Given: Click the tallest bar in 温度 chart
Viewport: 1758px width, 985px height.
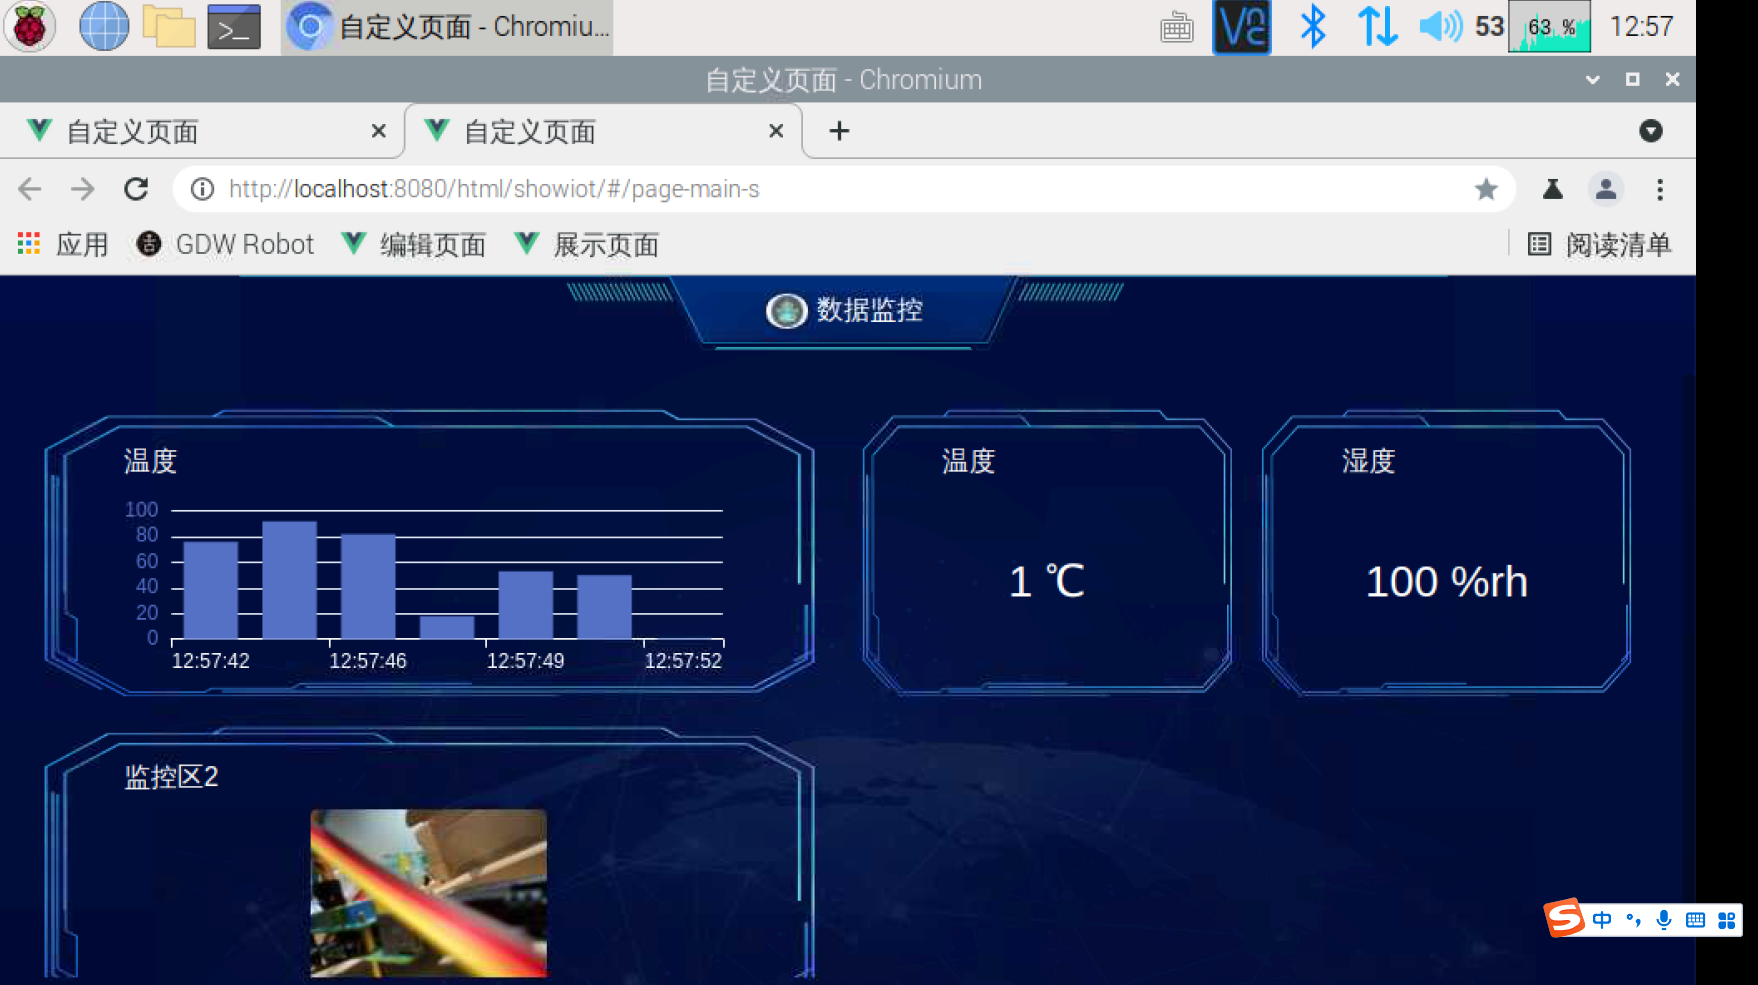Looking at the screenshot, I should pyautogui.click(x=290, y=580).
